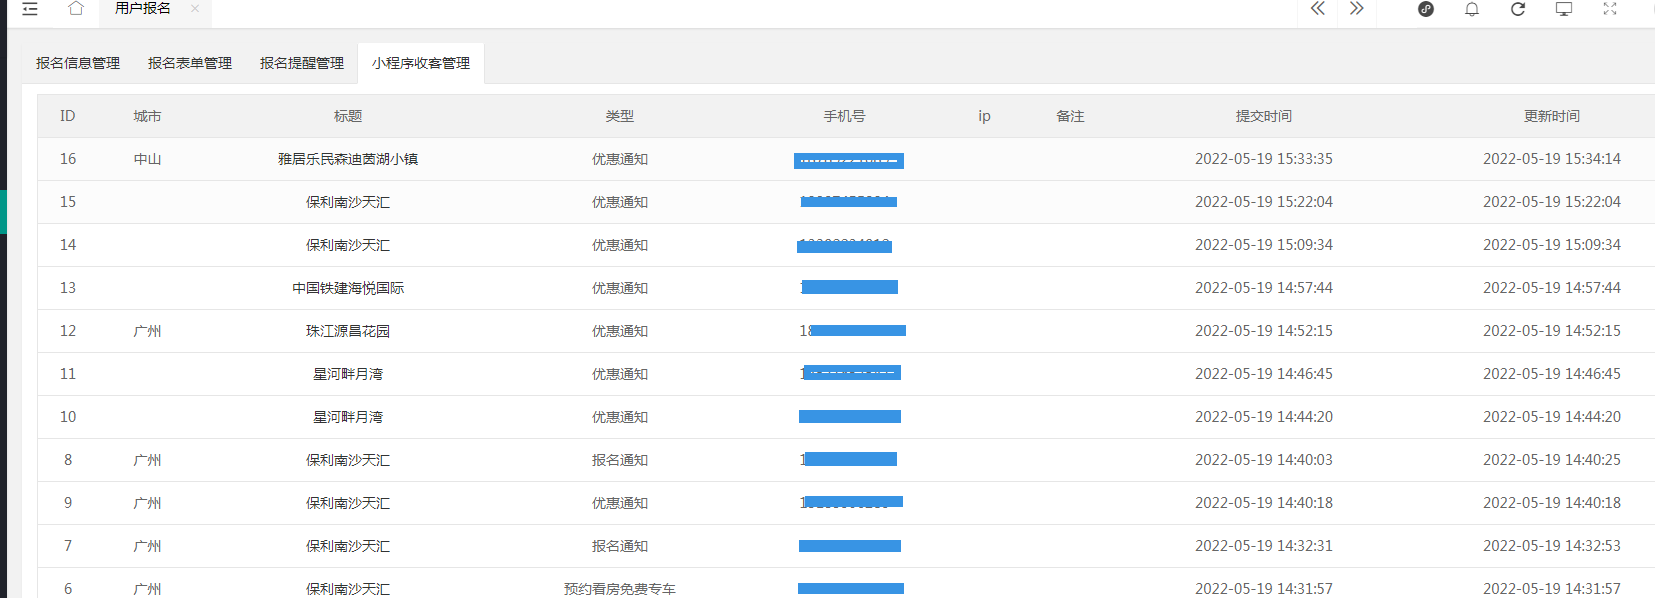The width and height of the screenshot is (1655, 598).
Task: Toggle fullscreen mode icon
Action: (1610, 9)
